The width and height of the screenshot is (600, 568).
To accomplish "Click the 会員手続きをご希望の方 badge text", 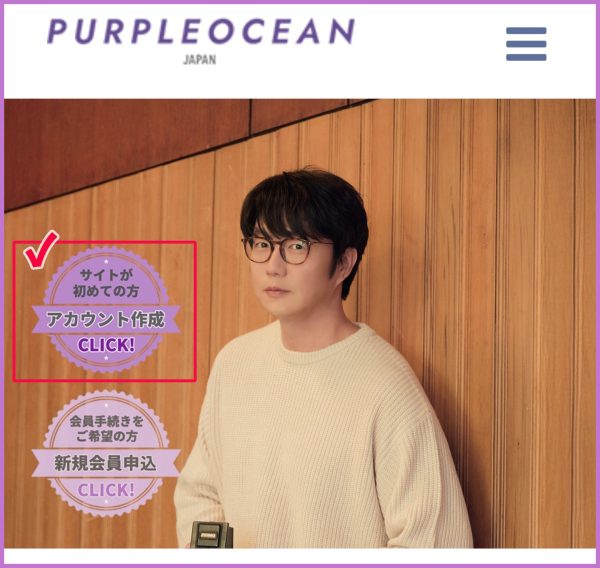I will (x=106, y=429).
